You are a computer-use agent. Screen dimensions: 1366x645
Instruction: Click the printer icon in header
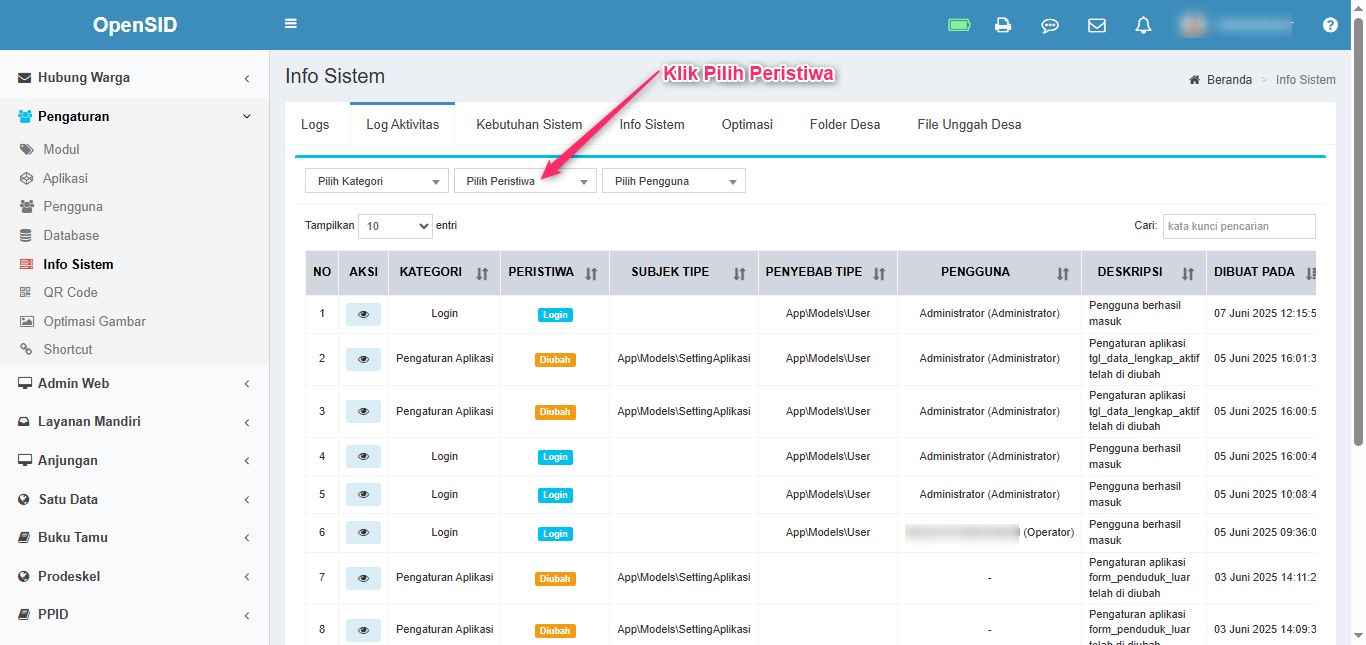coord(1003,25)
